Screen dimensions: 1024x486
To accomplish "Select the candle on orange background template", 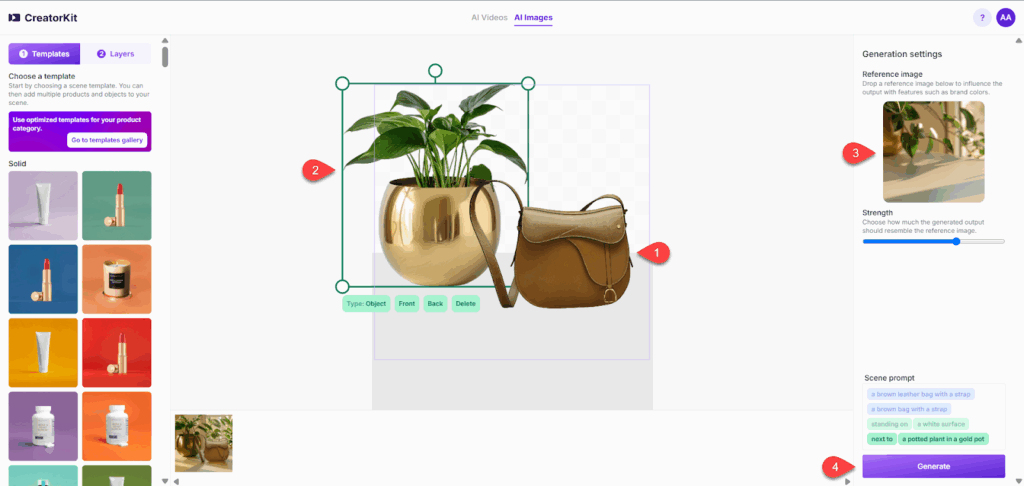I will [x=116, y=279].
